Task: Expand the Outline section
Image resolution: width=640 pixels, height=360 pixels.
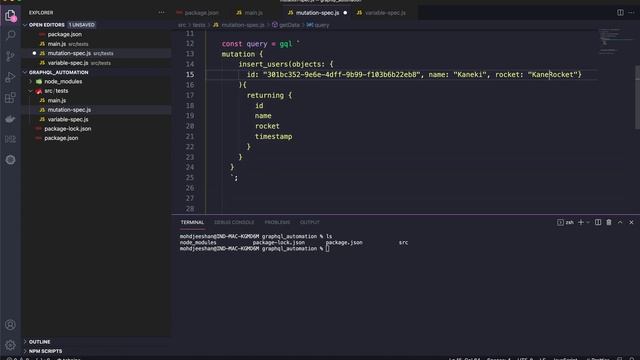Action: click(25, 342)
